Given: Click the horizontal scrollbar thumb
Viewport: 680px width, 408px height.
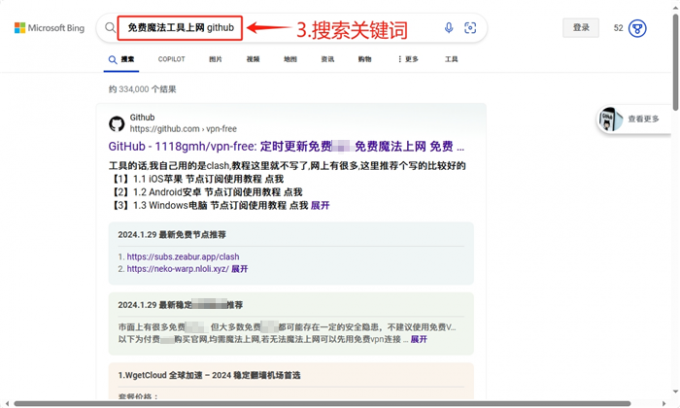Looking at the screenshot, I should tap(322, 404).
